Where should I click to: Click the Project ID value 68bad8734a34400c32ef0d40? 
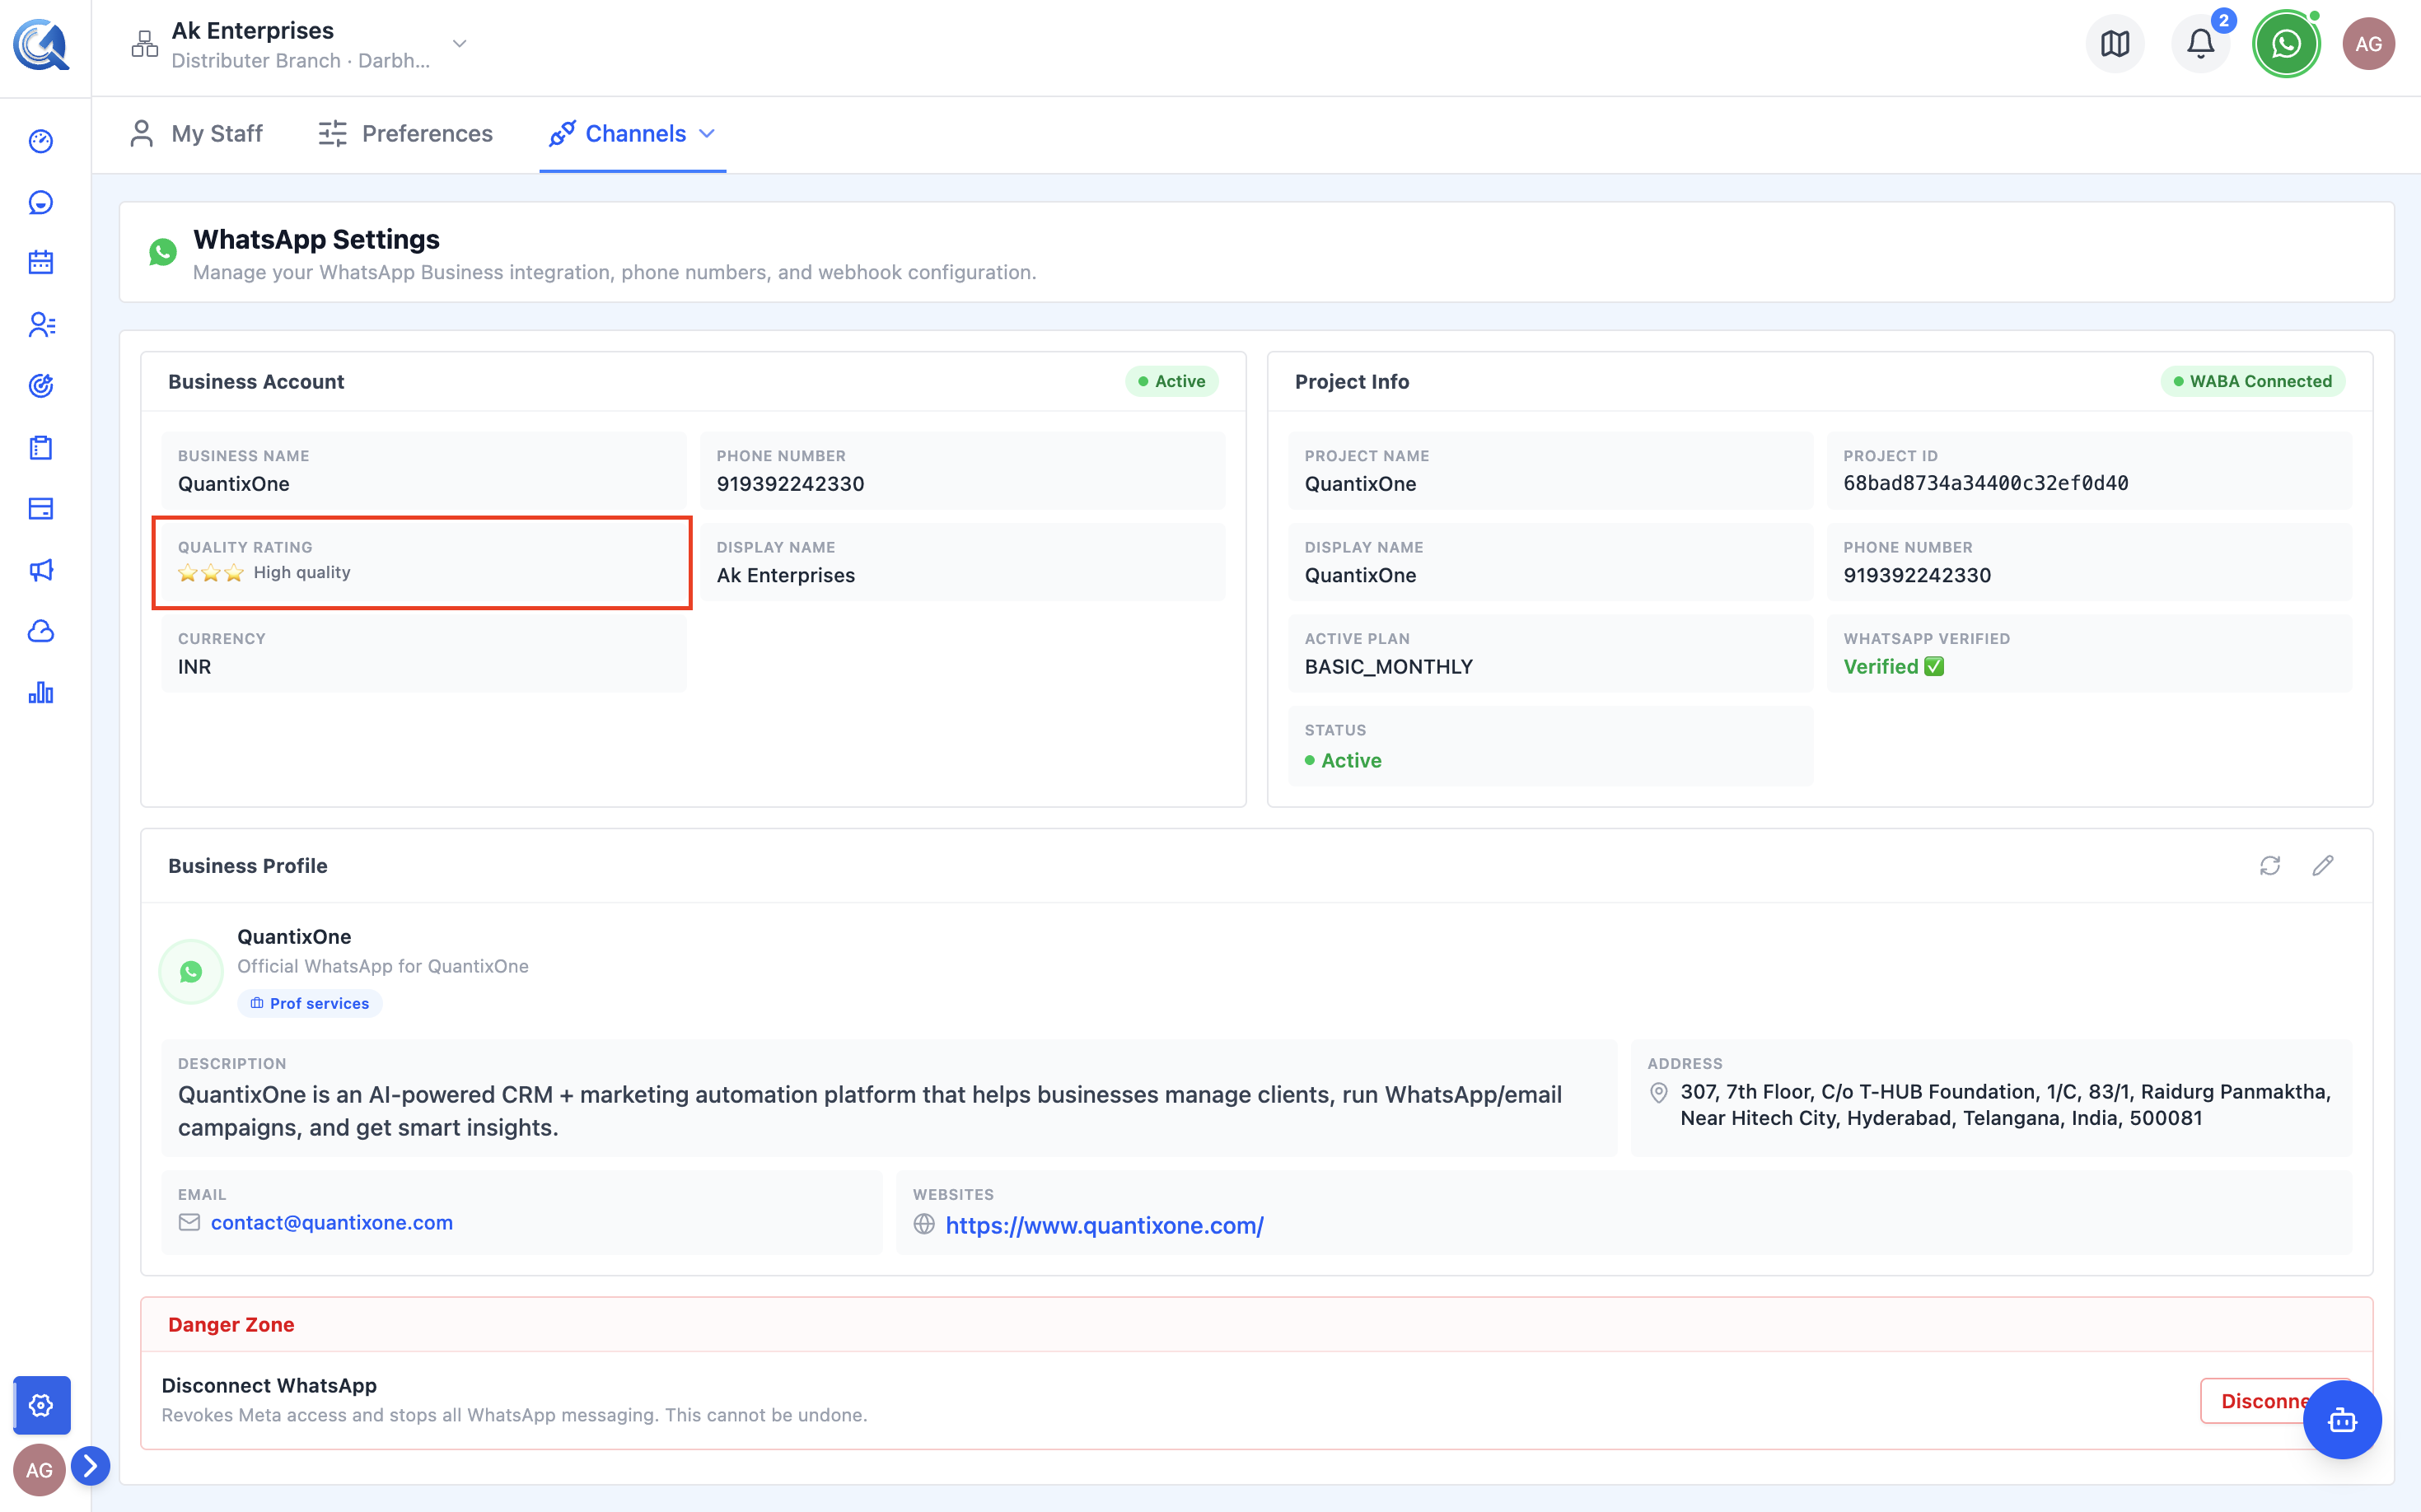[x=1986, y=484]
